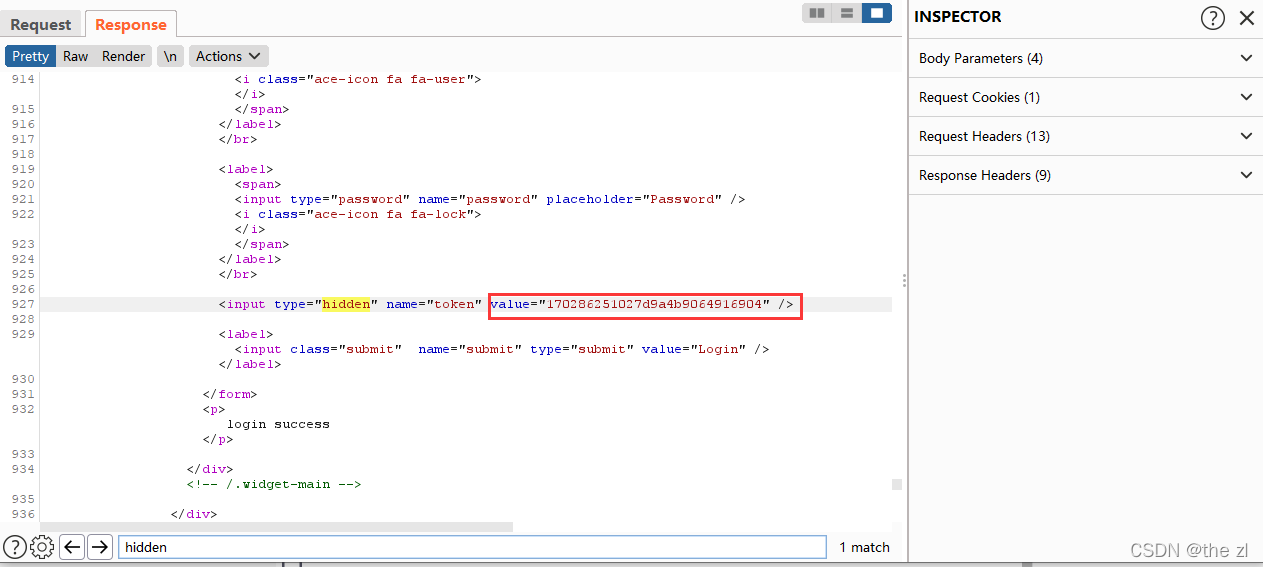
Task: Click the password input tag on line 921
Action: (x=490, y=199)
